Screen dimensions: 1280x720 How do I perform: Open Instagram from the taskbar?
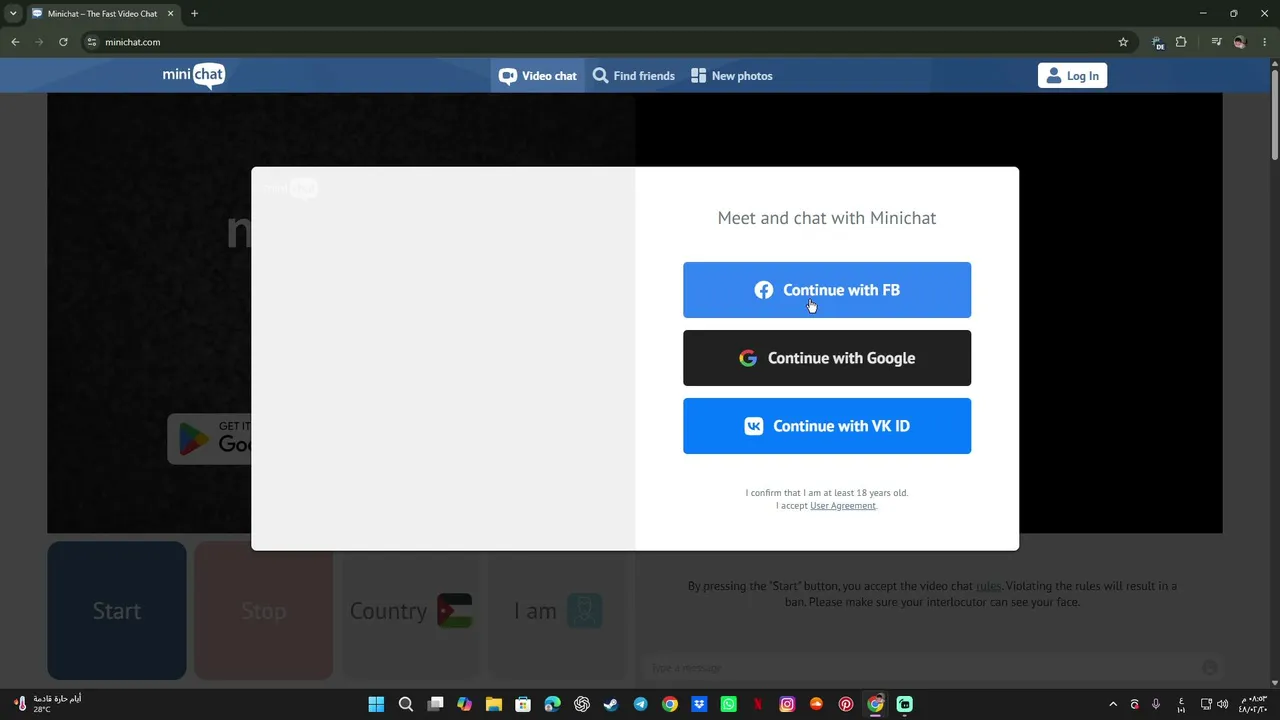point(787,704)
